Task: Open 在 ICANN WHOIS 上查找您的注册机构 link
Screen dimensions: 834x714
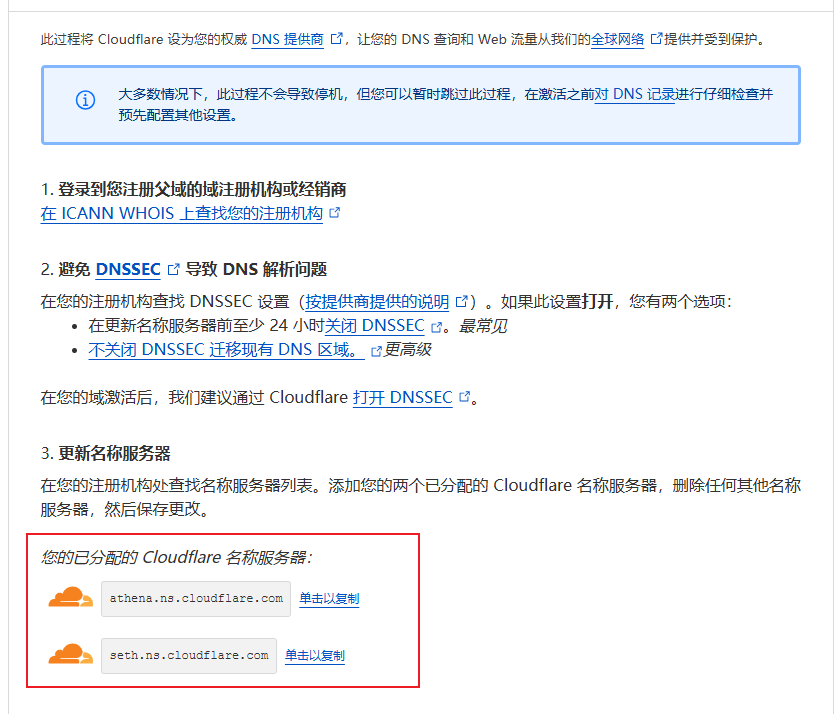Action: pyautogui.click(x=181, y=213)
